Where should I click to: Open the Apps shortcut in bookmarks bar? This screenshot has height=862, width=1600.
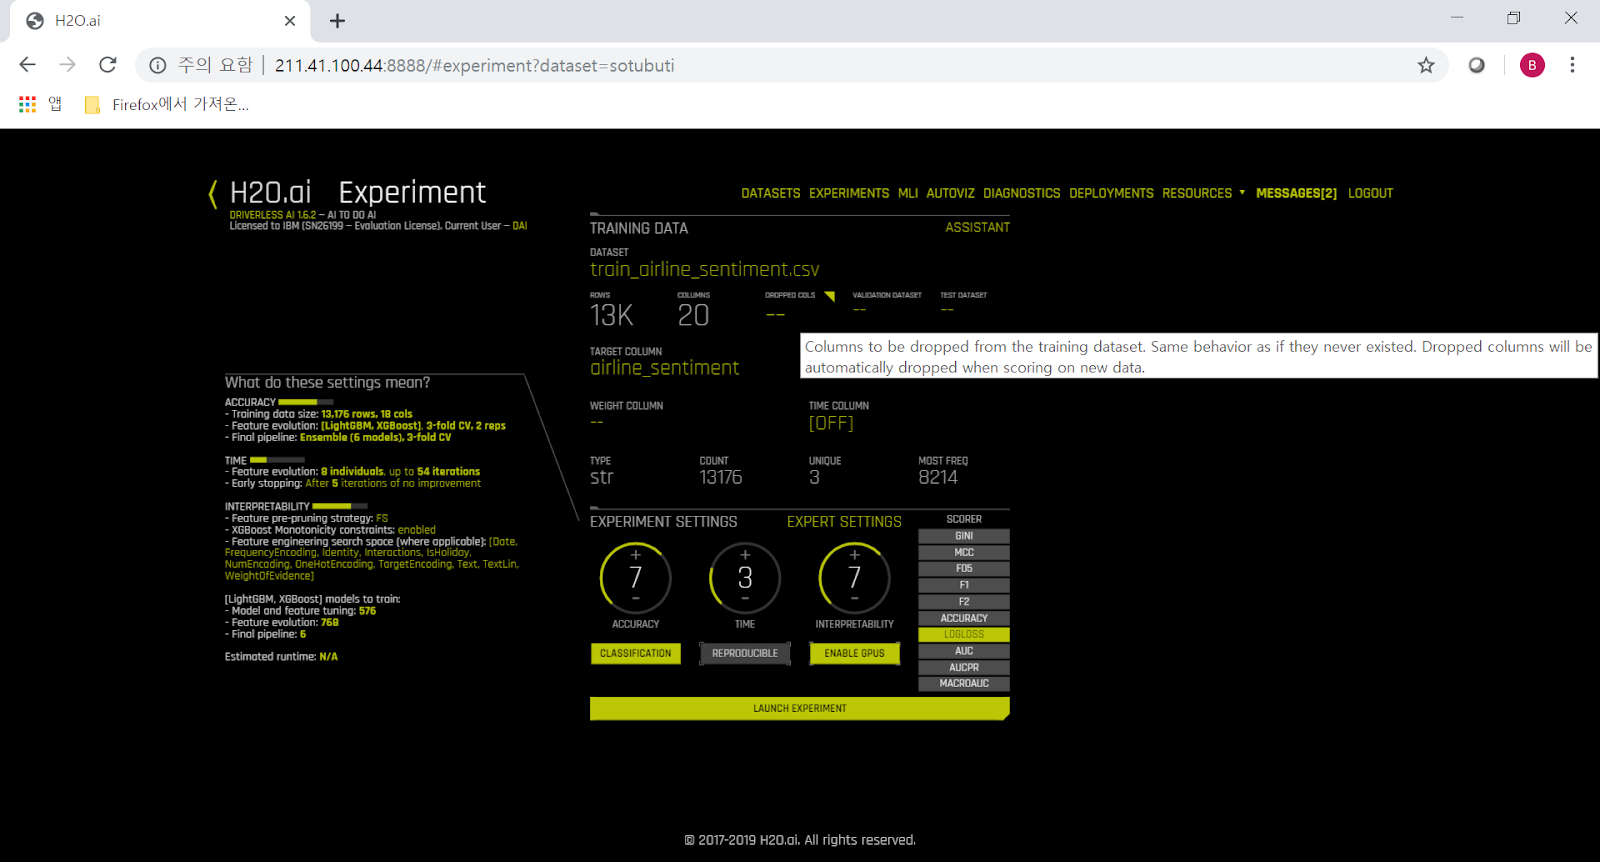(x=40, y=104)
